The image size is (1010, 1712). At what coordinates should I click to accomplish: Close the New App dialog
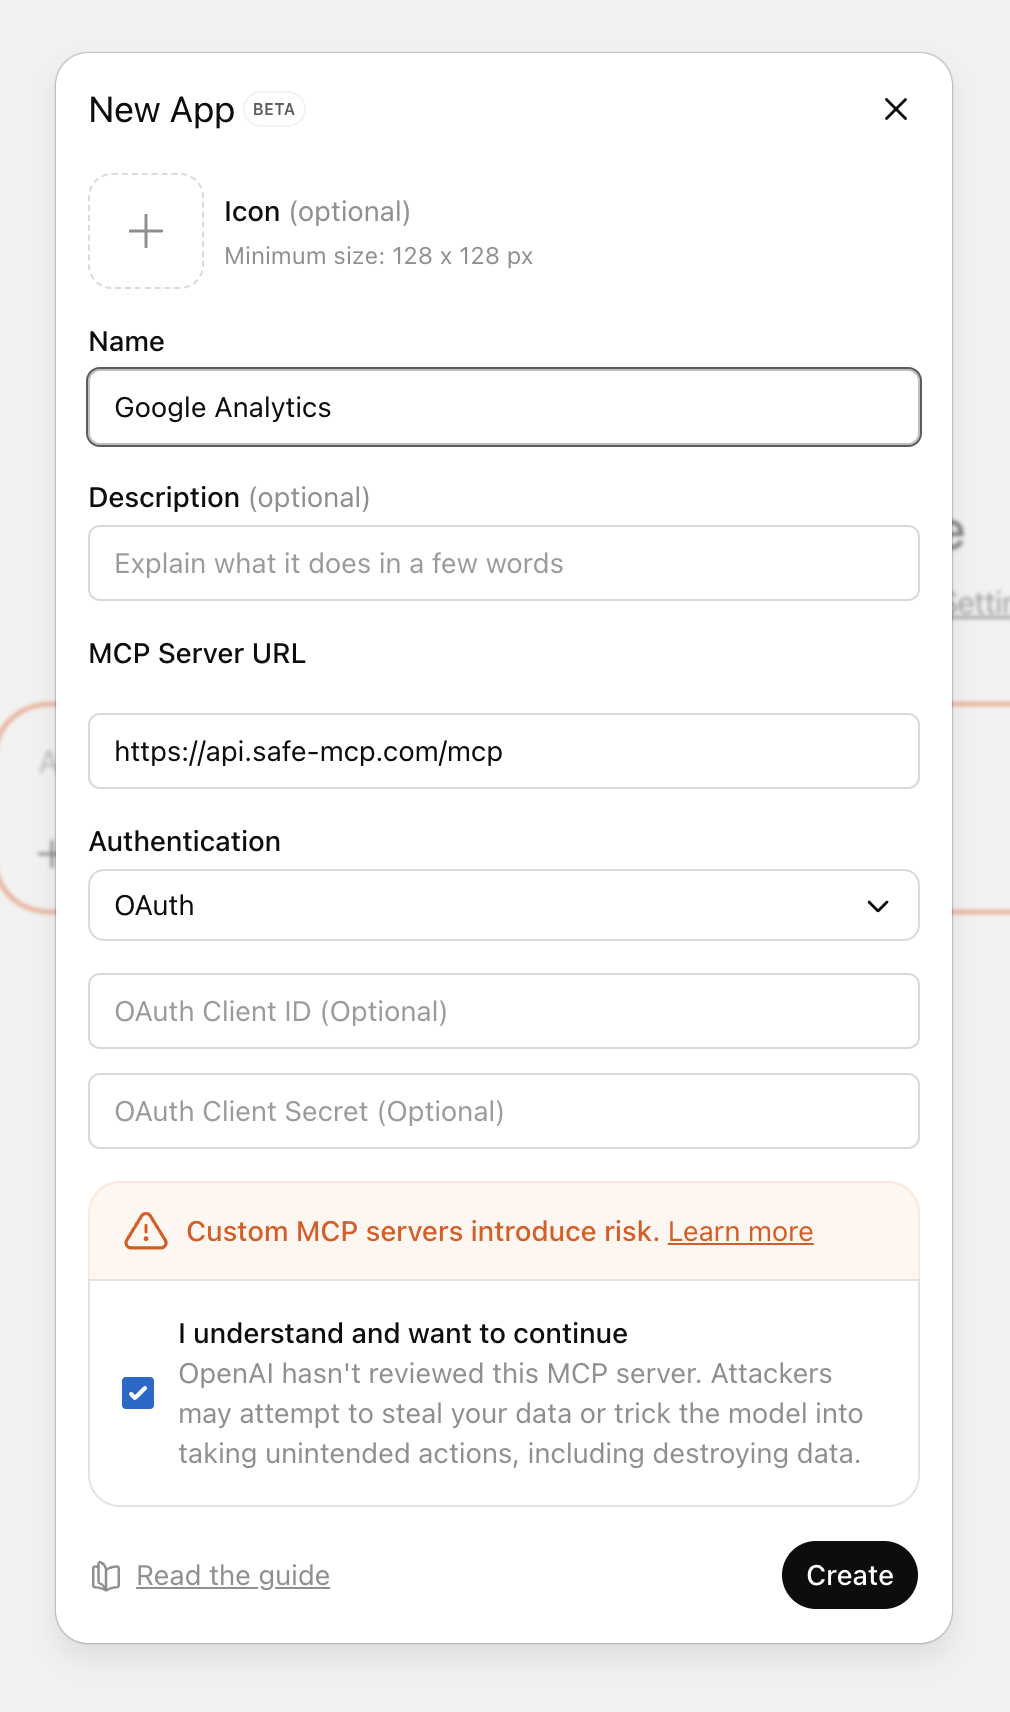point(896,109)
